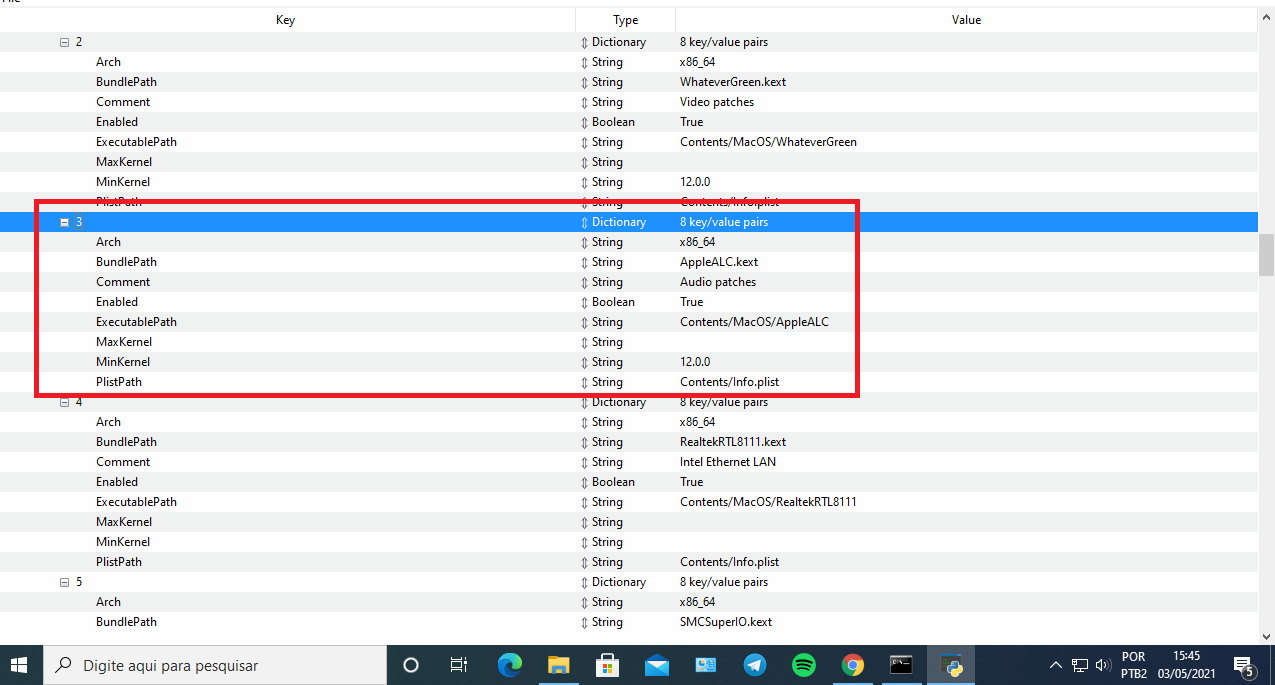Click the Python ProperTree taskbar icon
Screen dimensions: 1275x685
pos(951,665)
